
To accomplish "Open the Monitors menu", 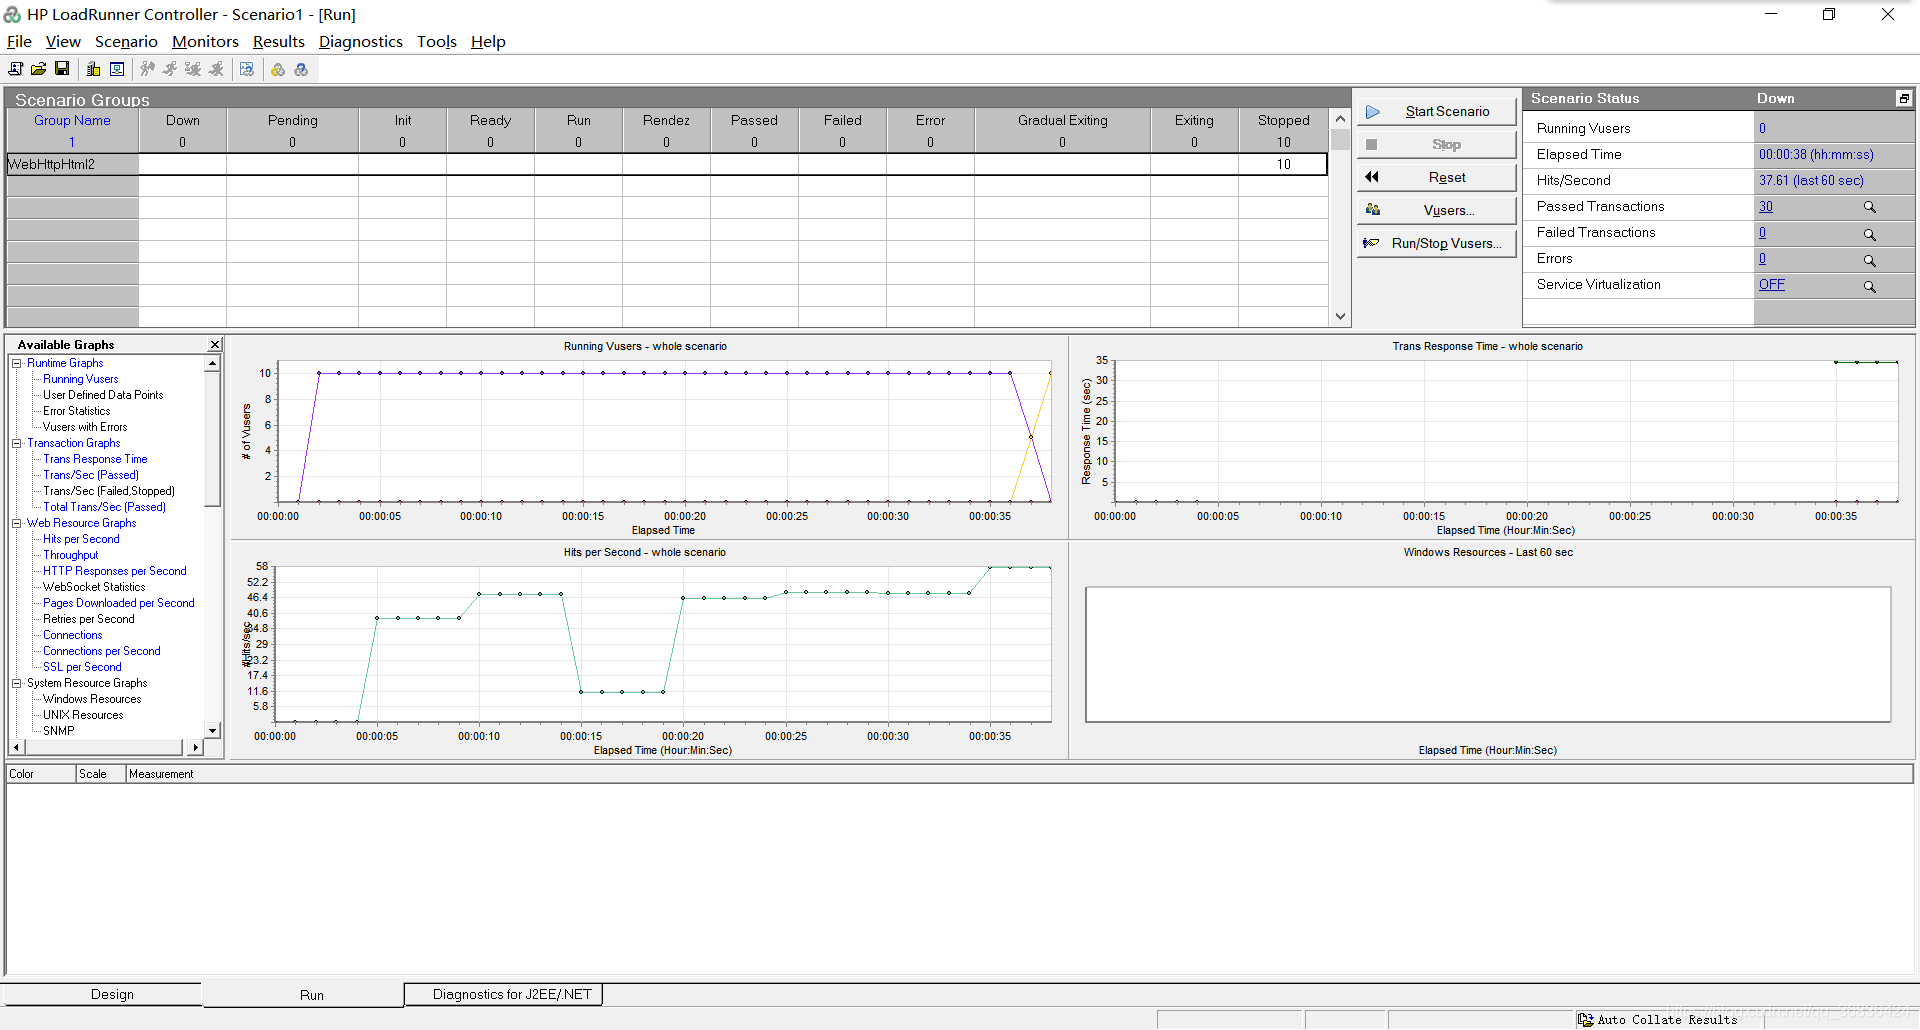I will point(205,41).
